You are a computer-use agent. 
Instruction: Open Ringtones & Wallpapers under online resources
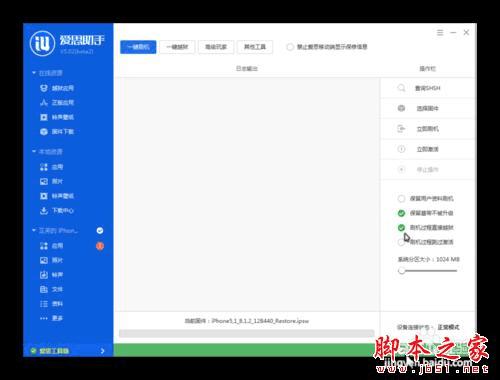tap(57, 117)
